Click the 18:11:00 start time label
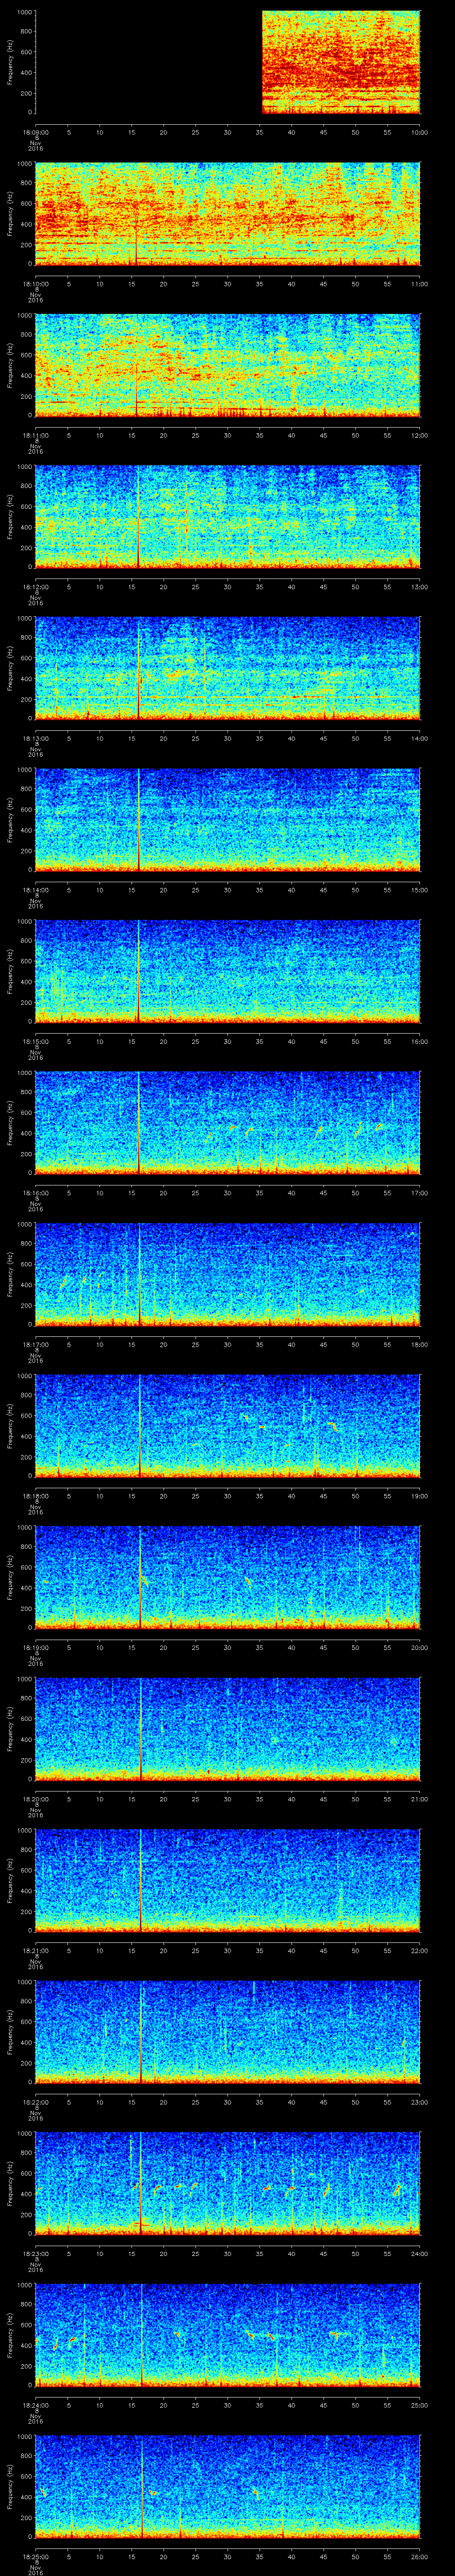The height and width of the screenshot is (2576, 455). pyautogui.click(x=35, y=435)
